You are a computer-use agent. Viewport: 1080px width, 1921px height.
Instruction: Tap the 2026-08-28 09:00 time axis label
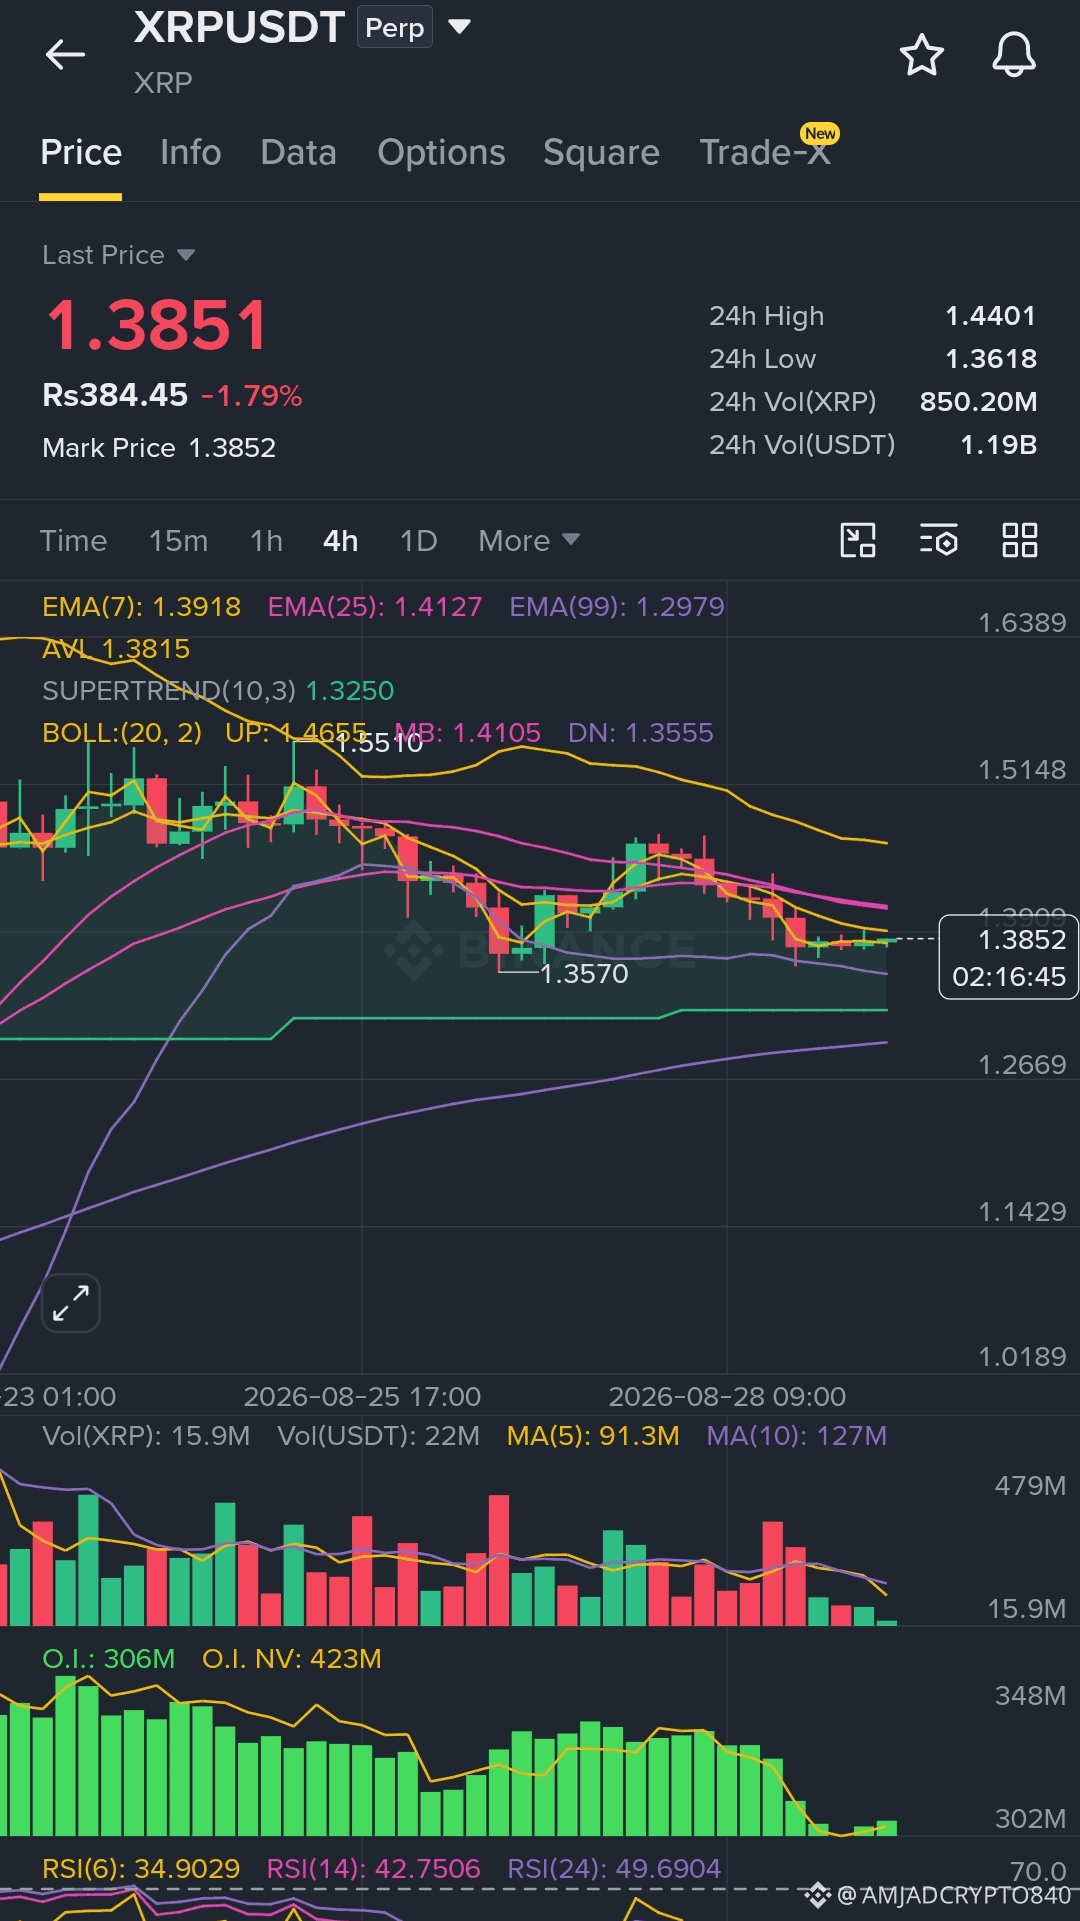(727, 1397)
